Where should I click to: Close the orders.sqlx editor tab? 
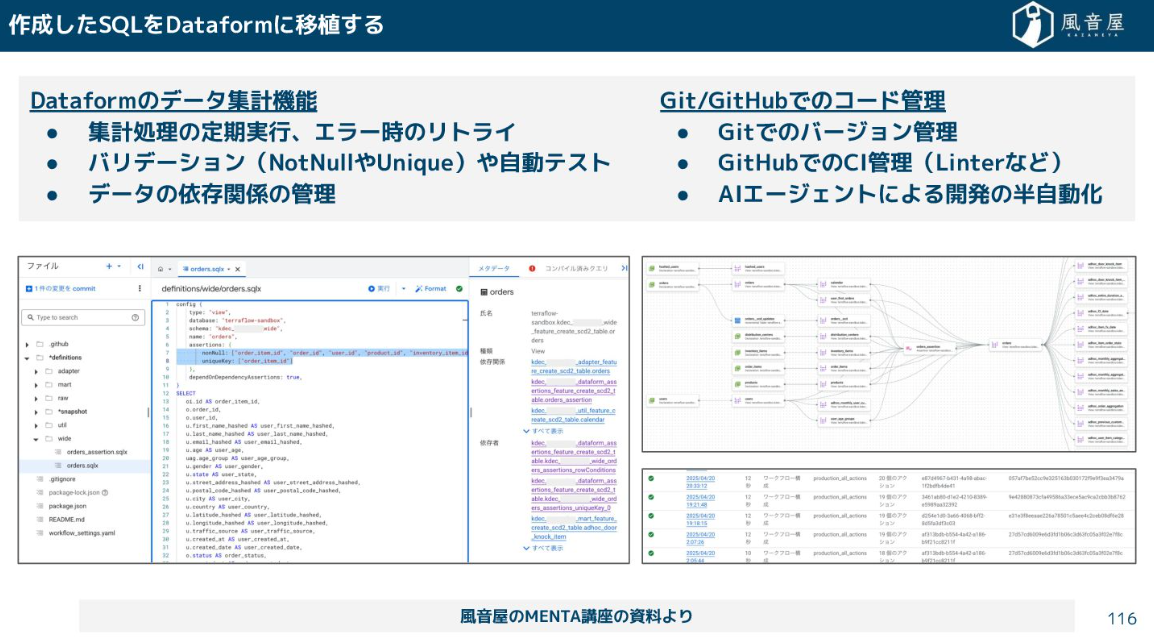click(x=237, y=269)
